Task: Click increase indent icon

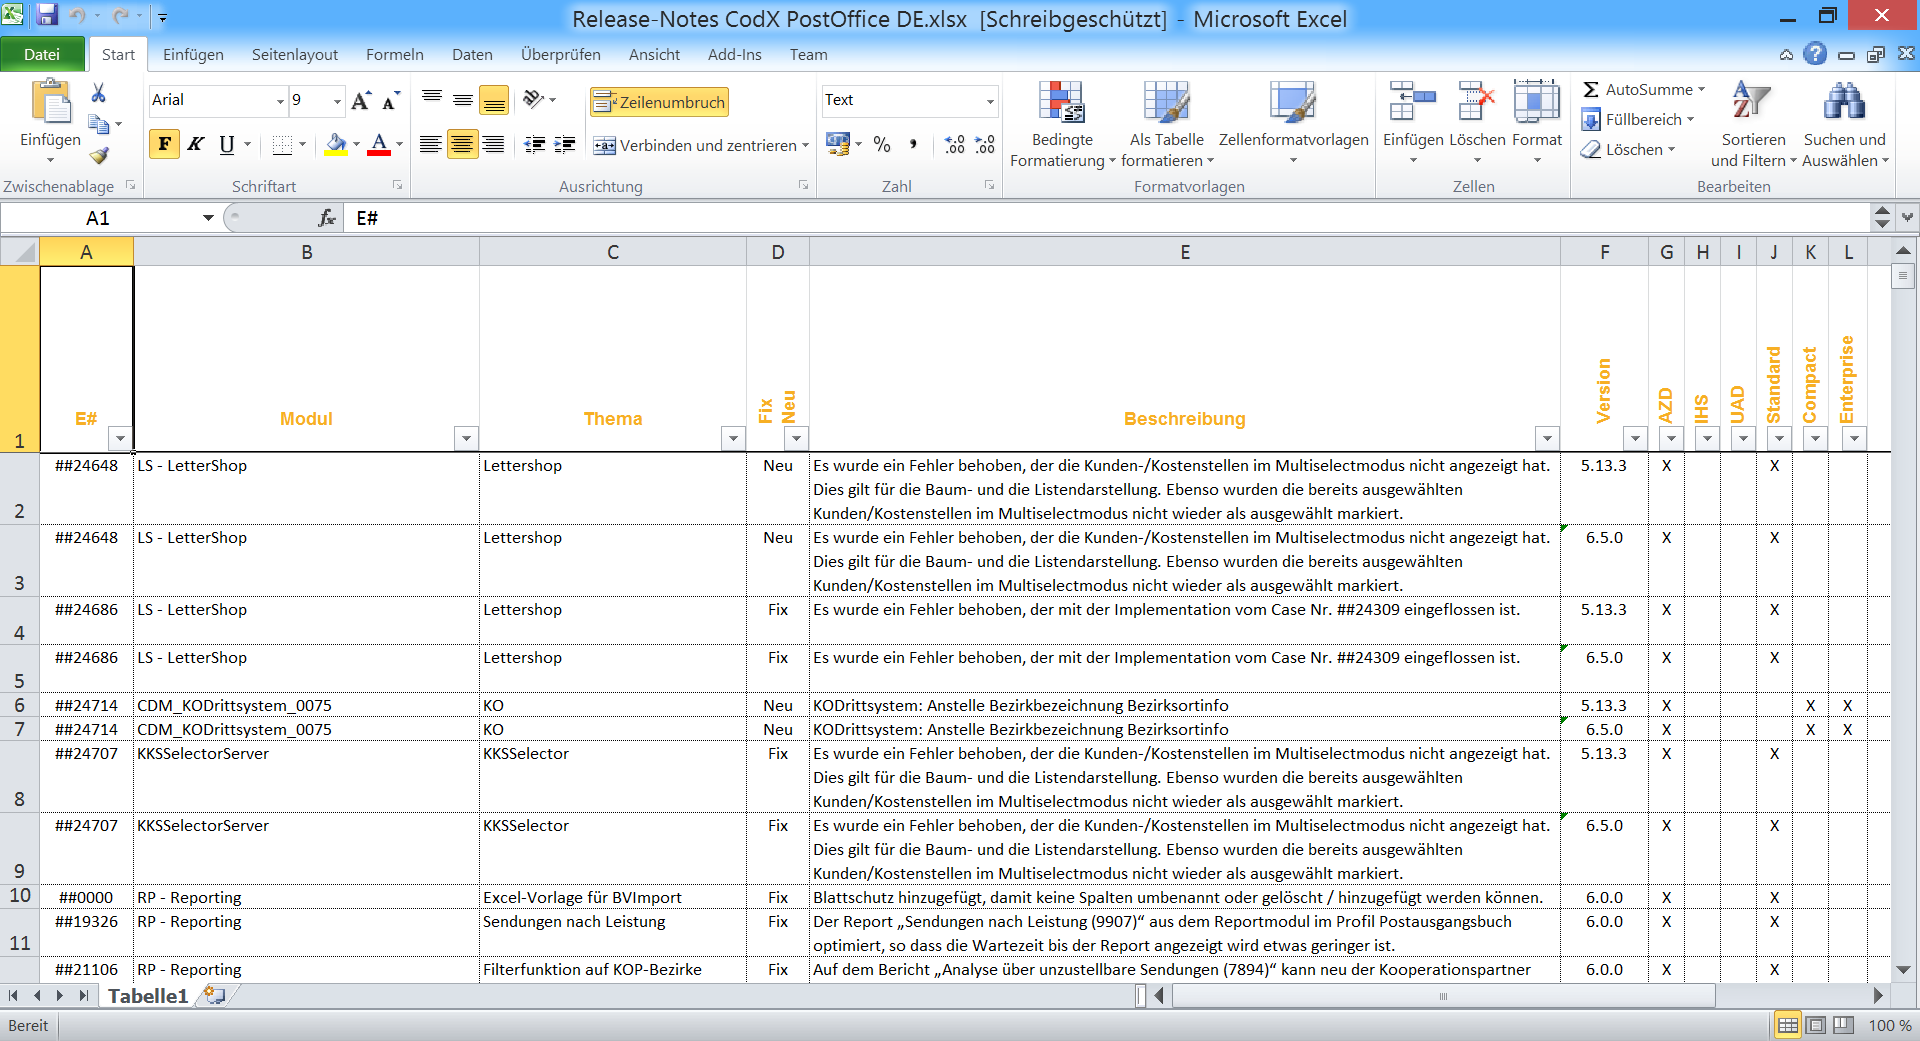Action: [x=565, y=145]
